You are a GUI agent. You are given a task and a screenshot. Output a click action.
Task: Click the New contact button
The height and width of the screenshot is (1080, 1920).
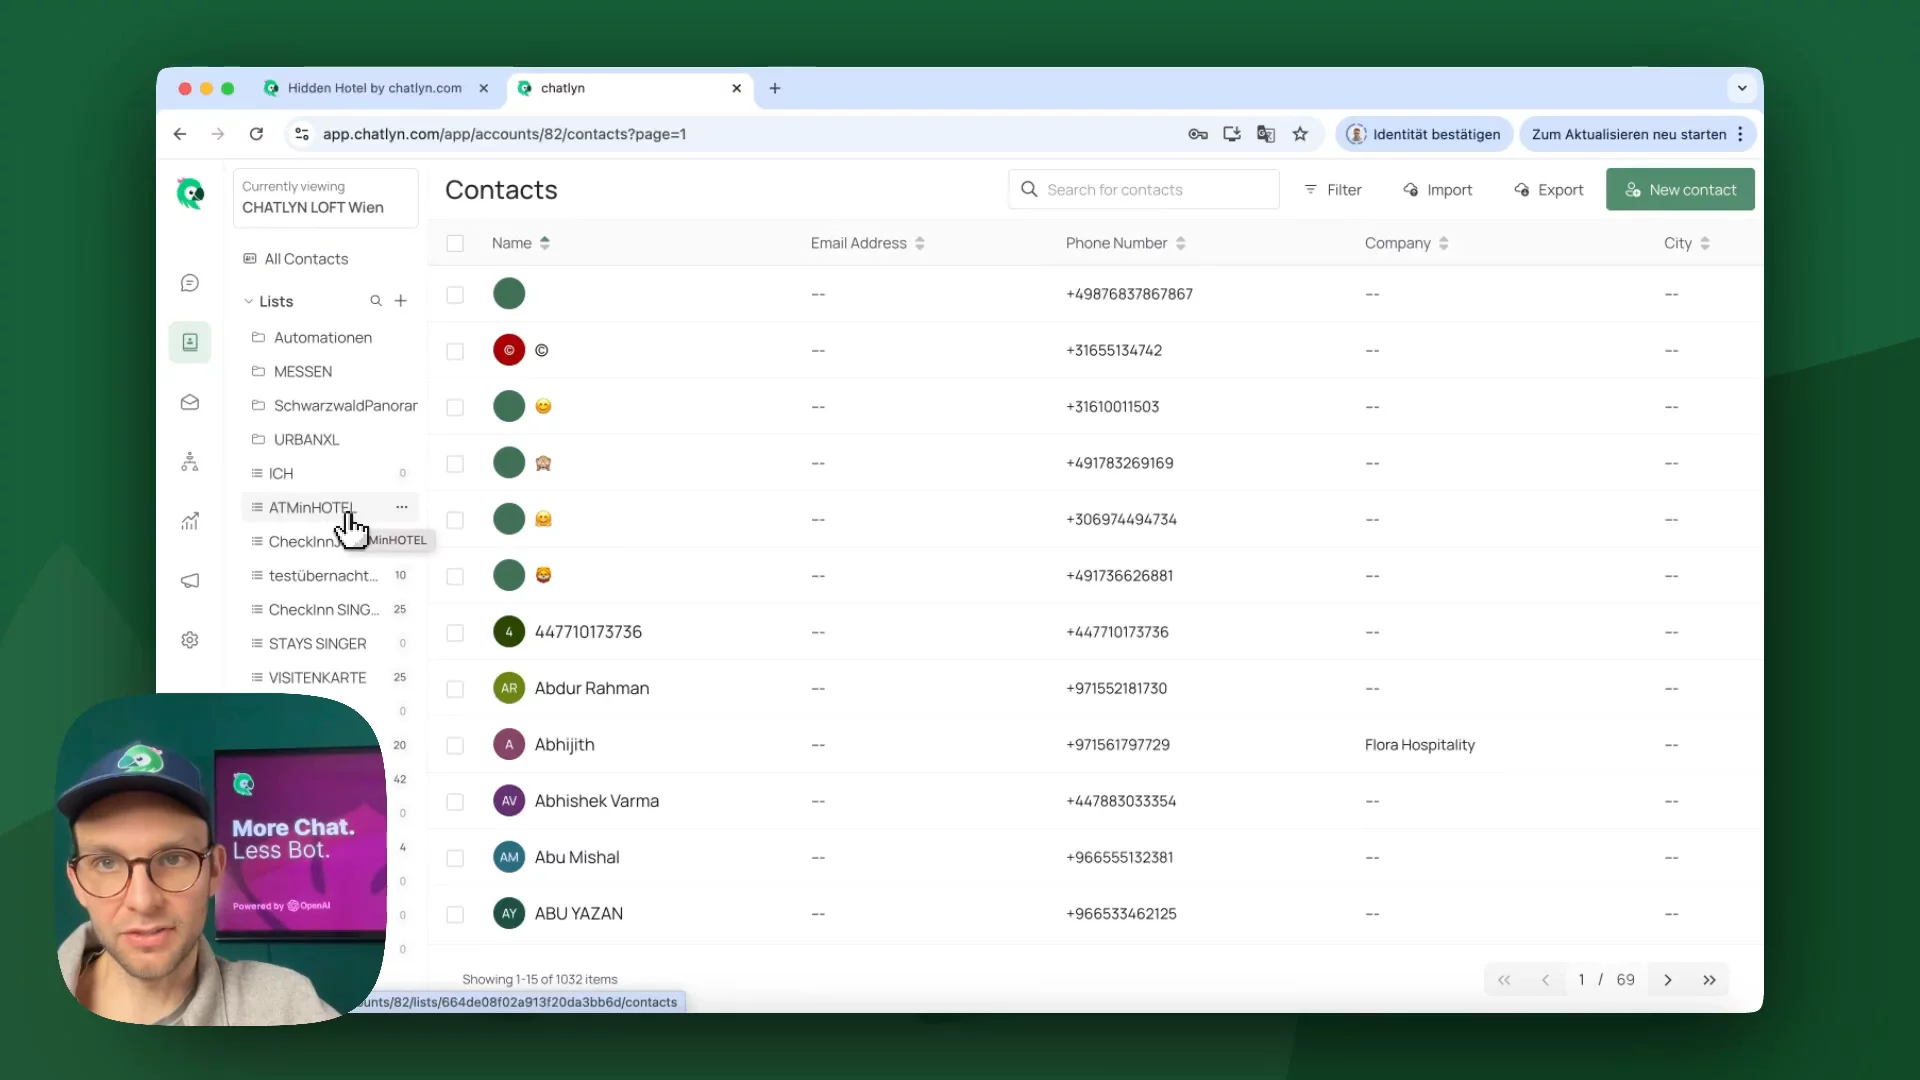coord(1680,190)
